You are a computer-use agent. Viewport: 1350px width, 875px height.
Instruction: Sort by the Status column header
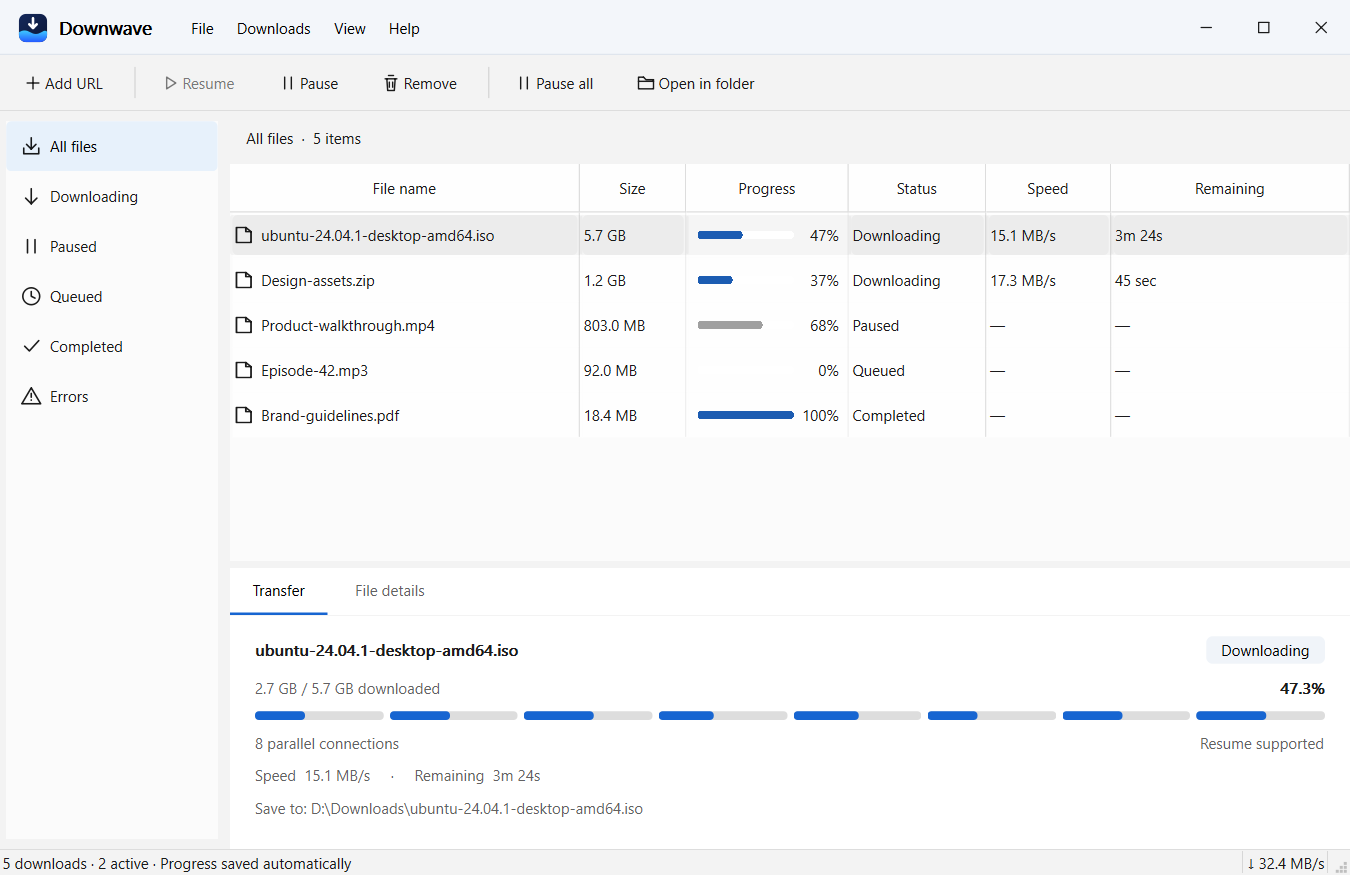(x=917, y=189)
